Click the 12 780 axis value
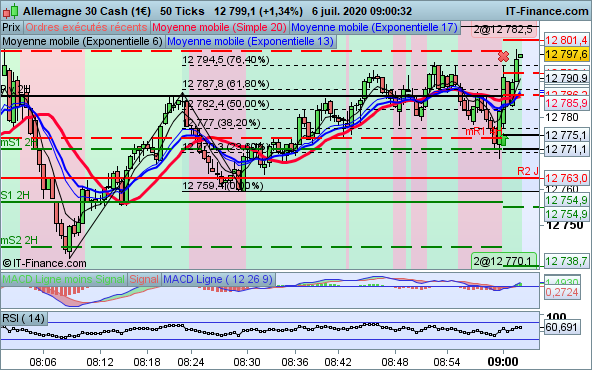The width and height of the screenshot is (592, 370). click(562, 117)
